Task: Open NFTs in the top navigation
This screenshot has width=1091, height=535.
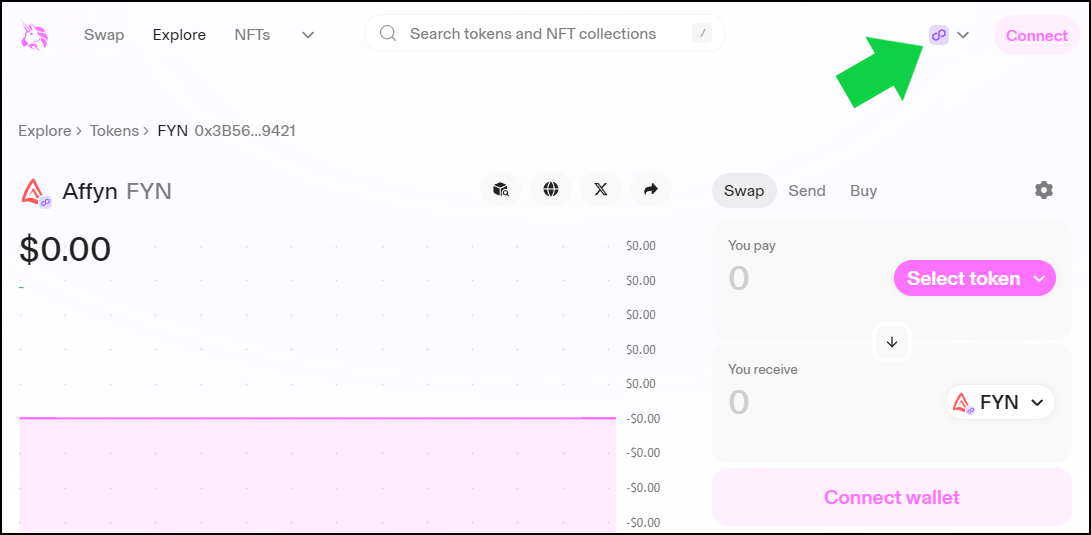Action: click(252, 35)
